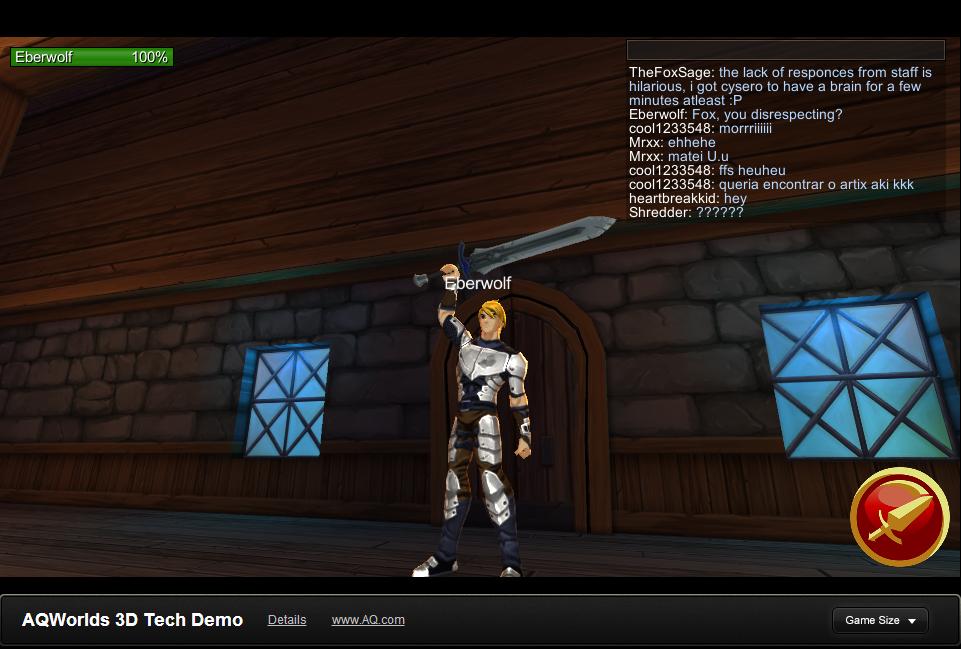Click the AQWorlds 3D Tech Demo title

pos(132,620)
